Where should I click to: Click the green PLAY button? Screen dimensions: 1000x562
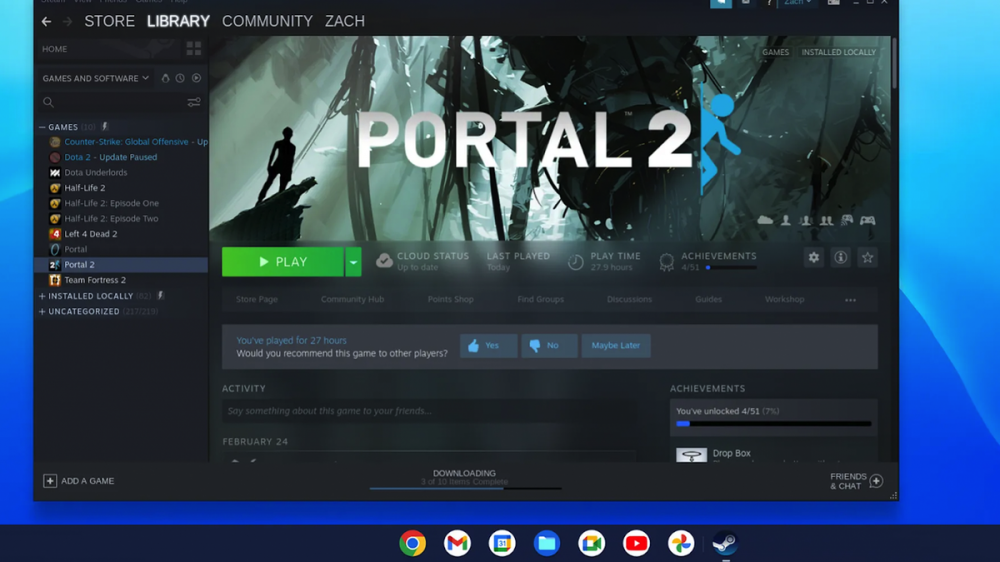283,262
